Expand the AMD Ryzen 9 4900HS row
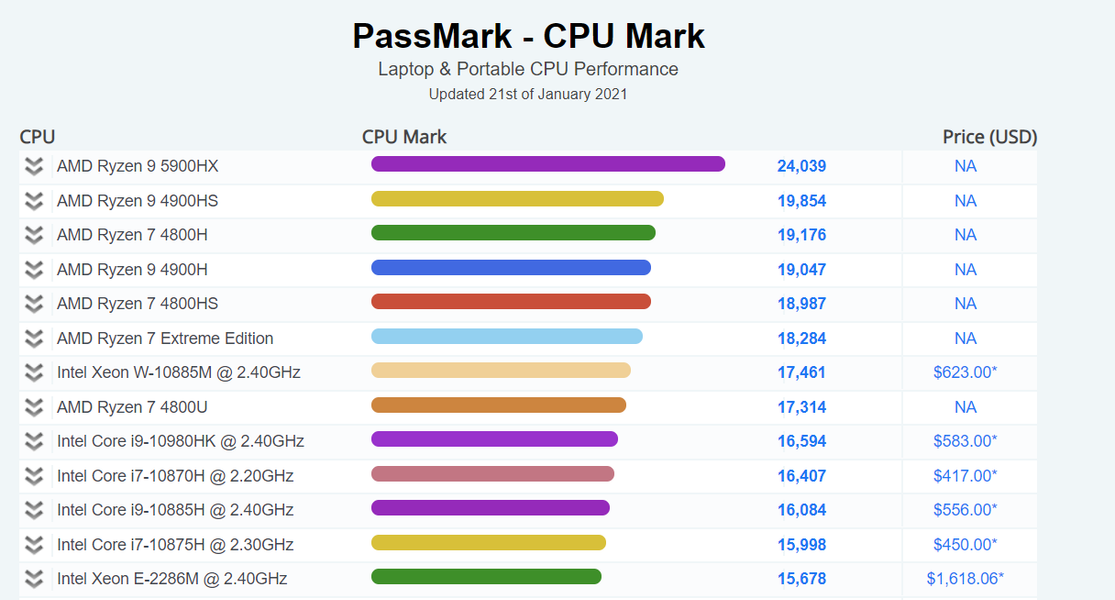Image resolution: width=1115 pixels, height=600 pixels. click(x=34, y=201)
